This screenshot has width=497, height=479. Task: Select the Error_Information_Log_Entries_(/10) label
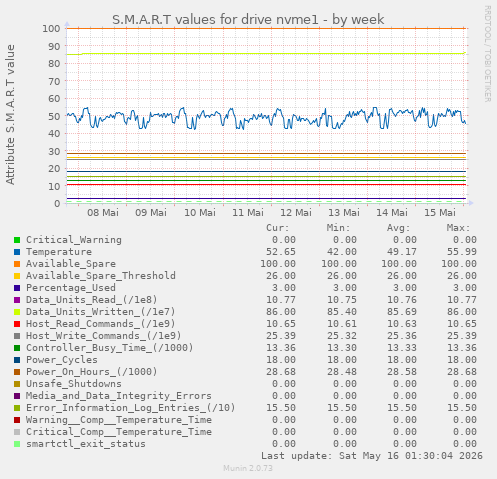pos(131,408)
